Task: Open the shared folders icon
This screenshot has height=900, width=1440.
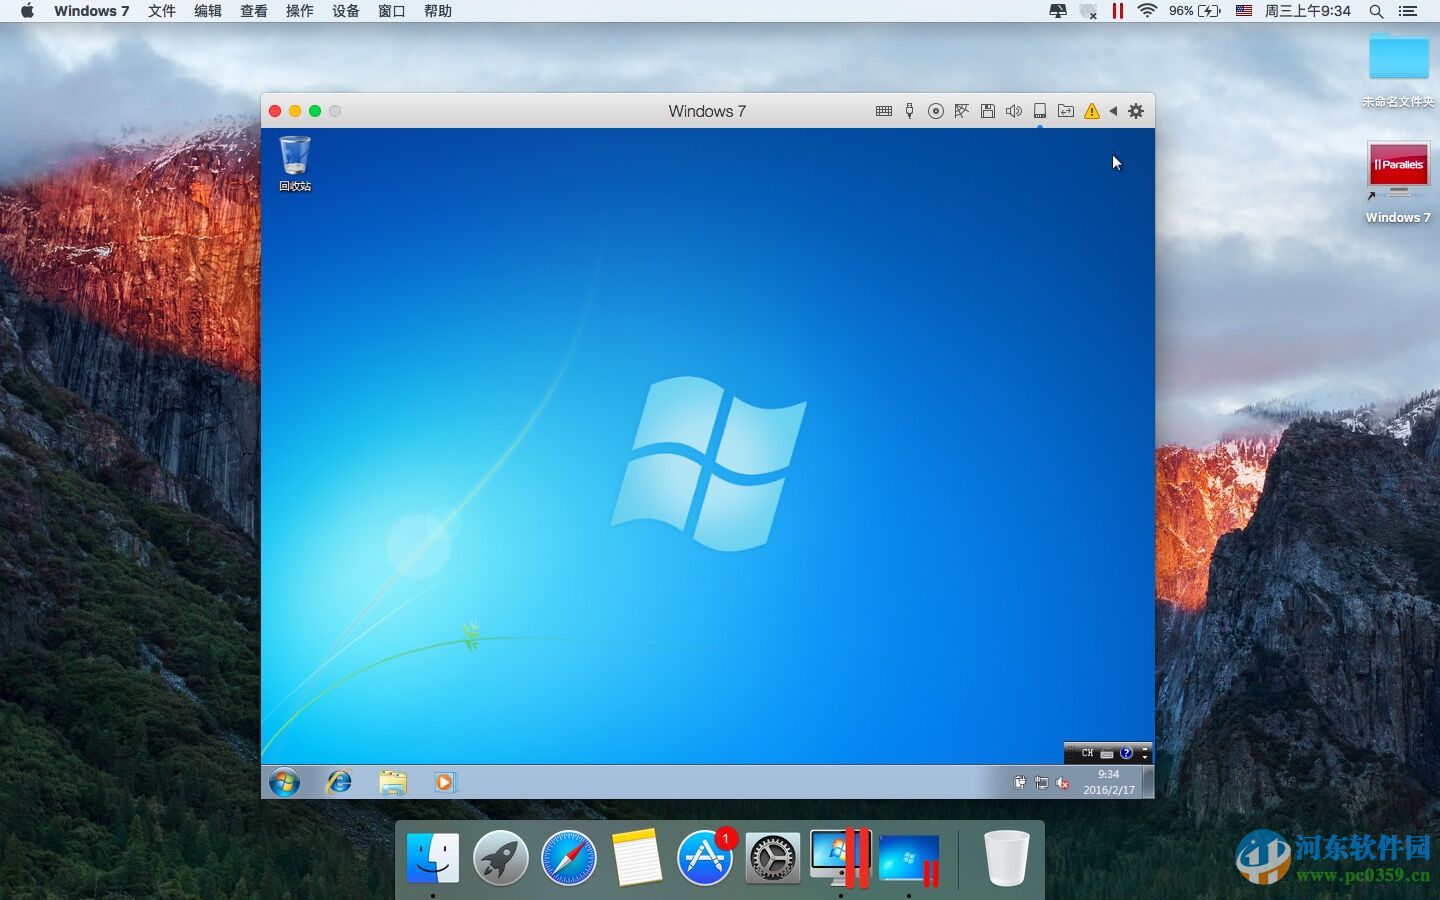Action: [1066, 111]
